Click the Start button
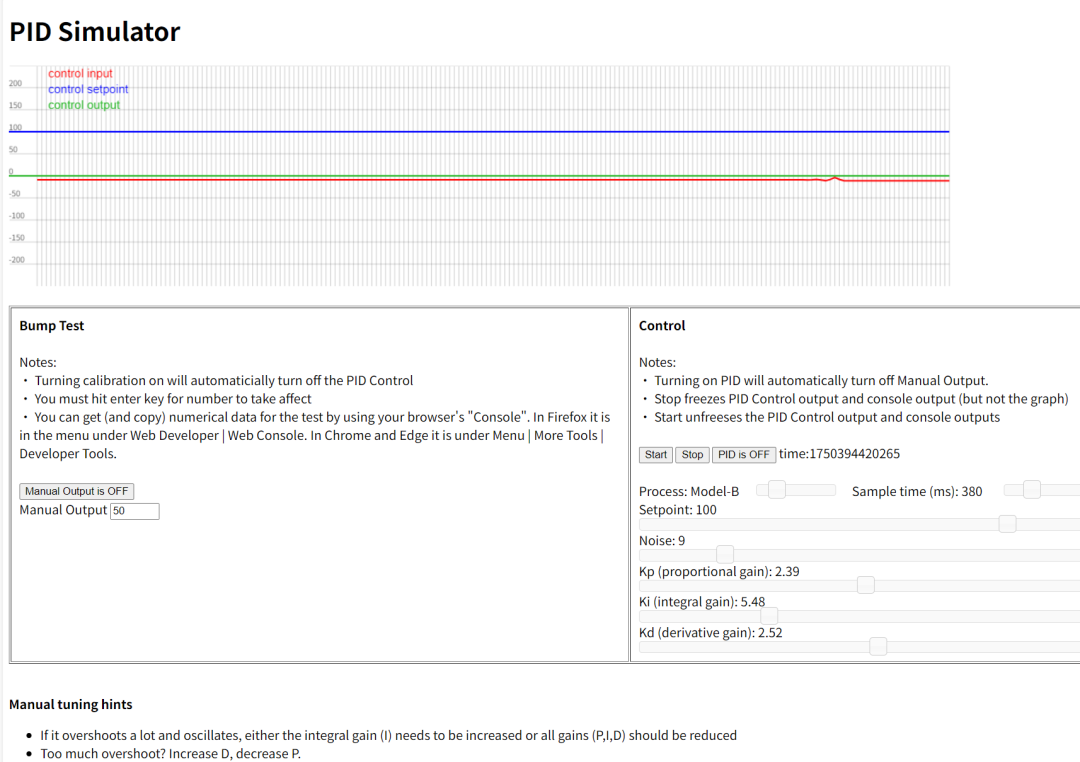Screen dimensions: 1080x762 pyautogui.click(x=655, y=455)
